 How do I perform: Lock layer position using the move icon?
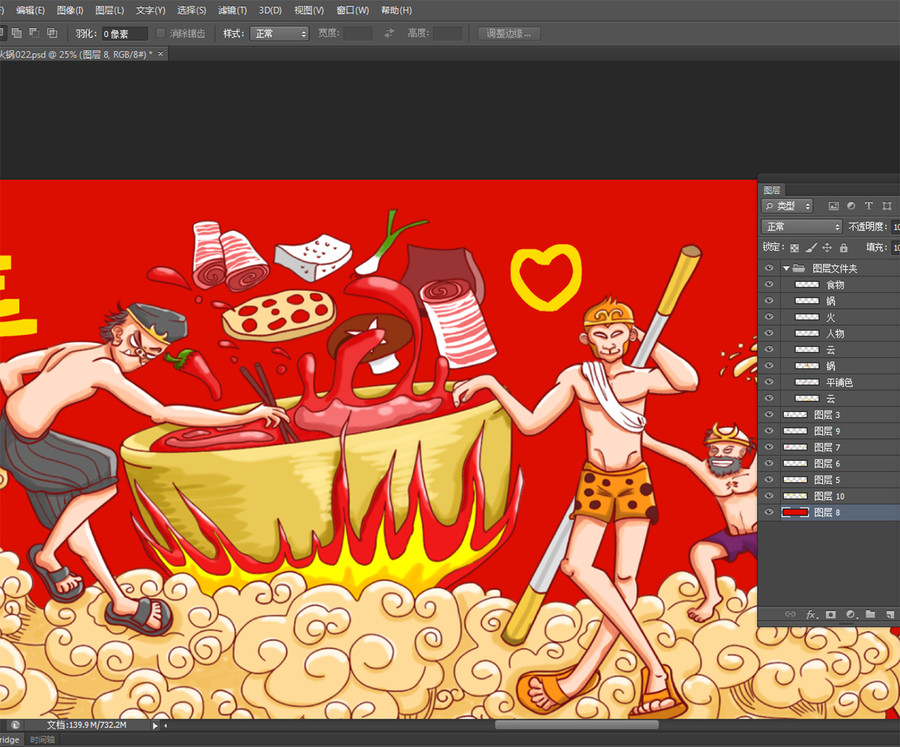(827, 247)
